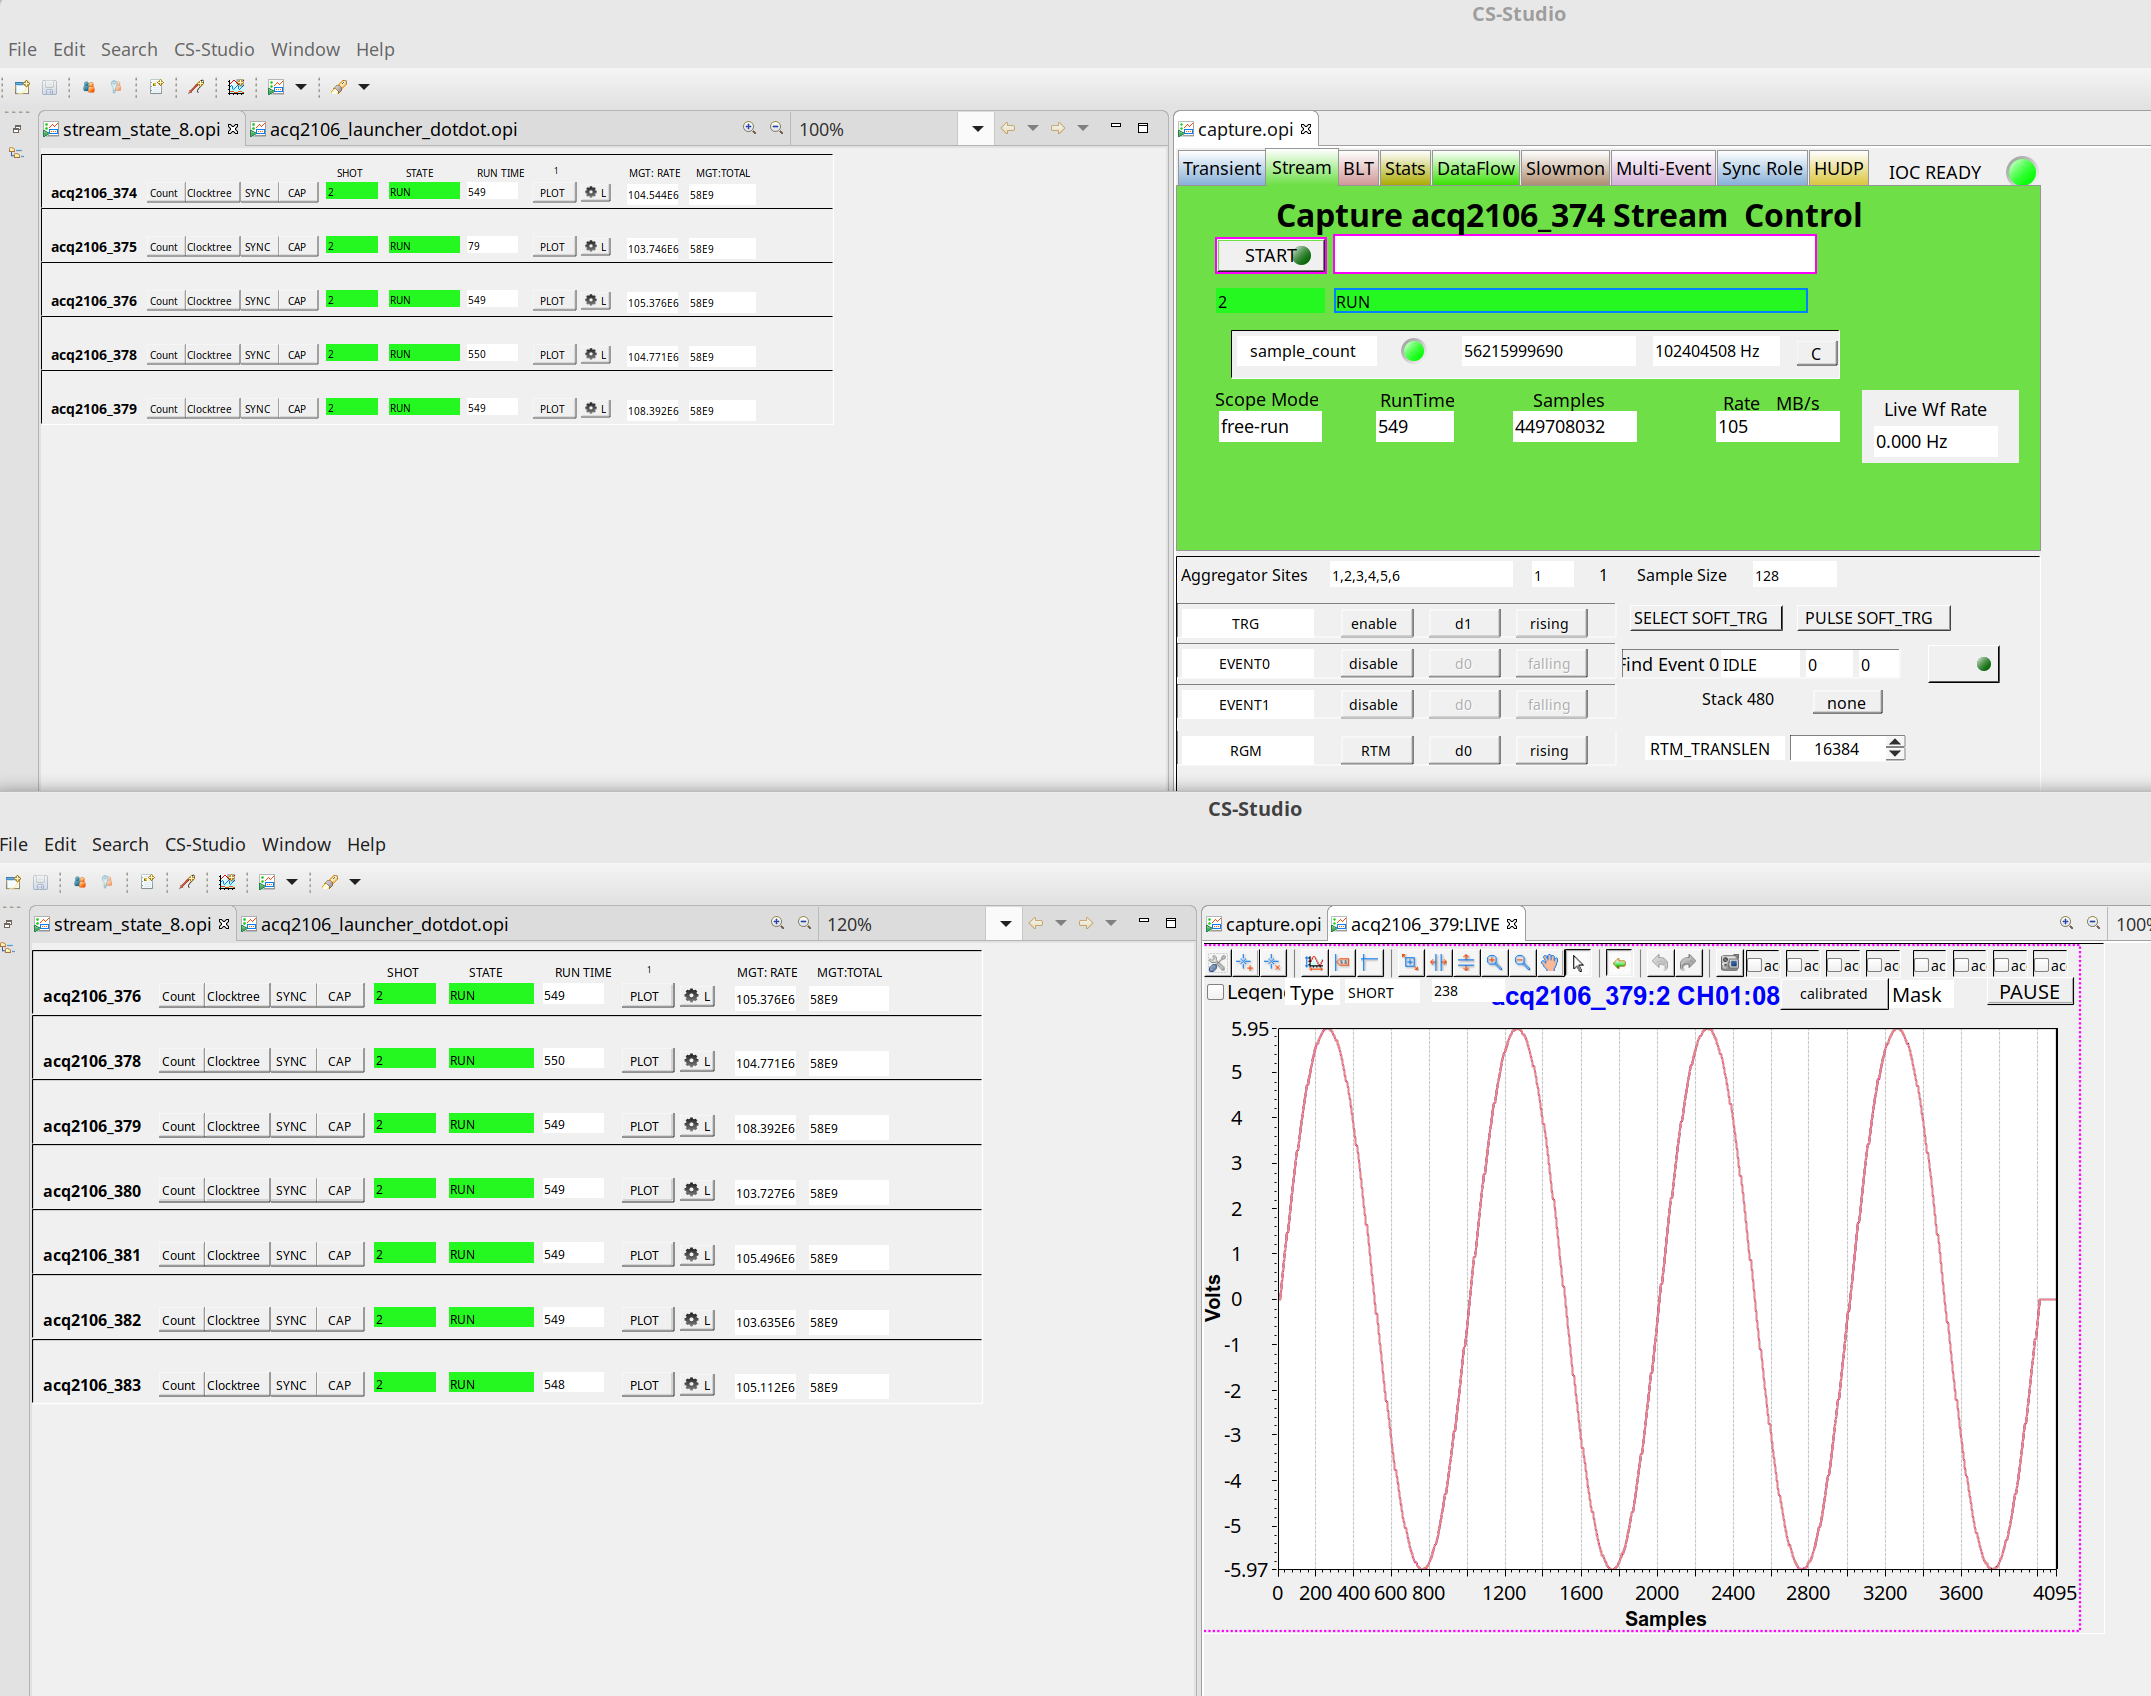This screenshot has height=1696, width=2151.
Task: Click the zoom-in icon beside top 100% zoom box
Action: click(x=749, y=128)
